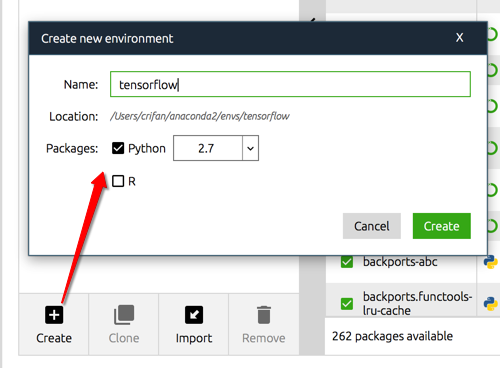Click Python icon beside backports-abc
The image size is (500, 368).
pyautogui.click(x=491, y=262)
